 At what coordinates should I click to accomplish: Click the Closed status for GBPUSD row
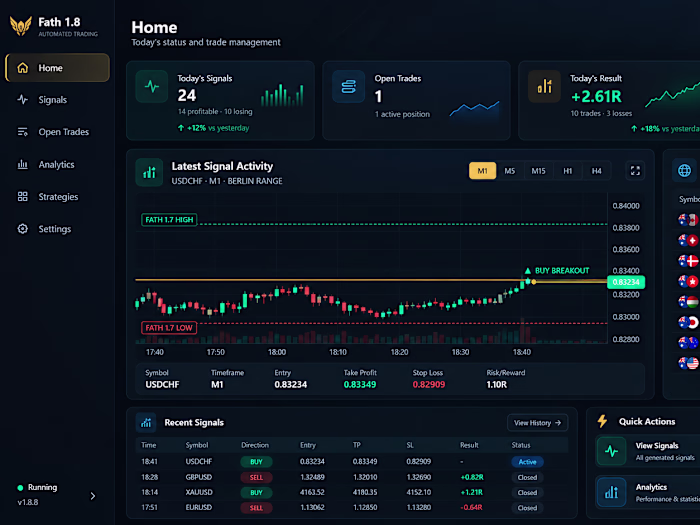tap(527, 477)
